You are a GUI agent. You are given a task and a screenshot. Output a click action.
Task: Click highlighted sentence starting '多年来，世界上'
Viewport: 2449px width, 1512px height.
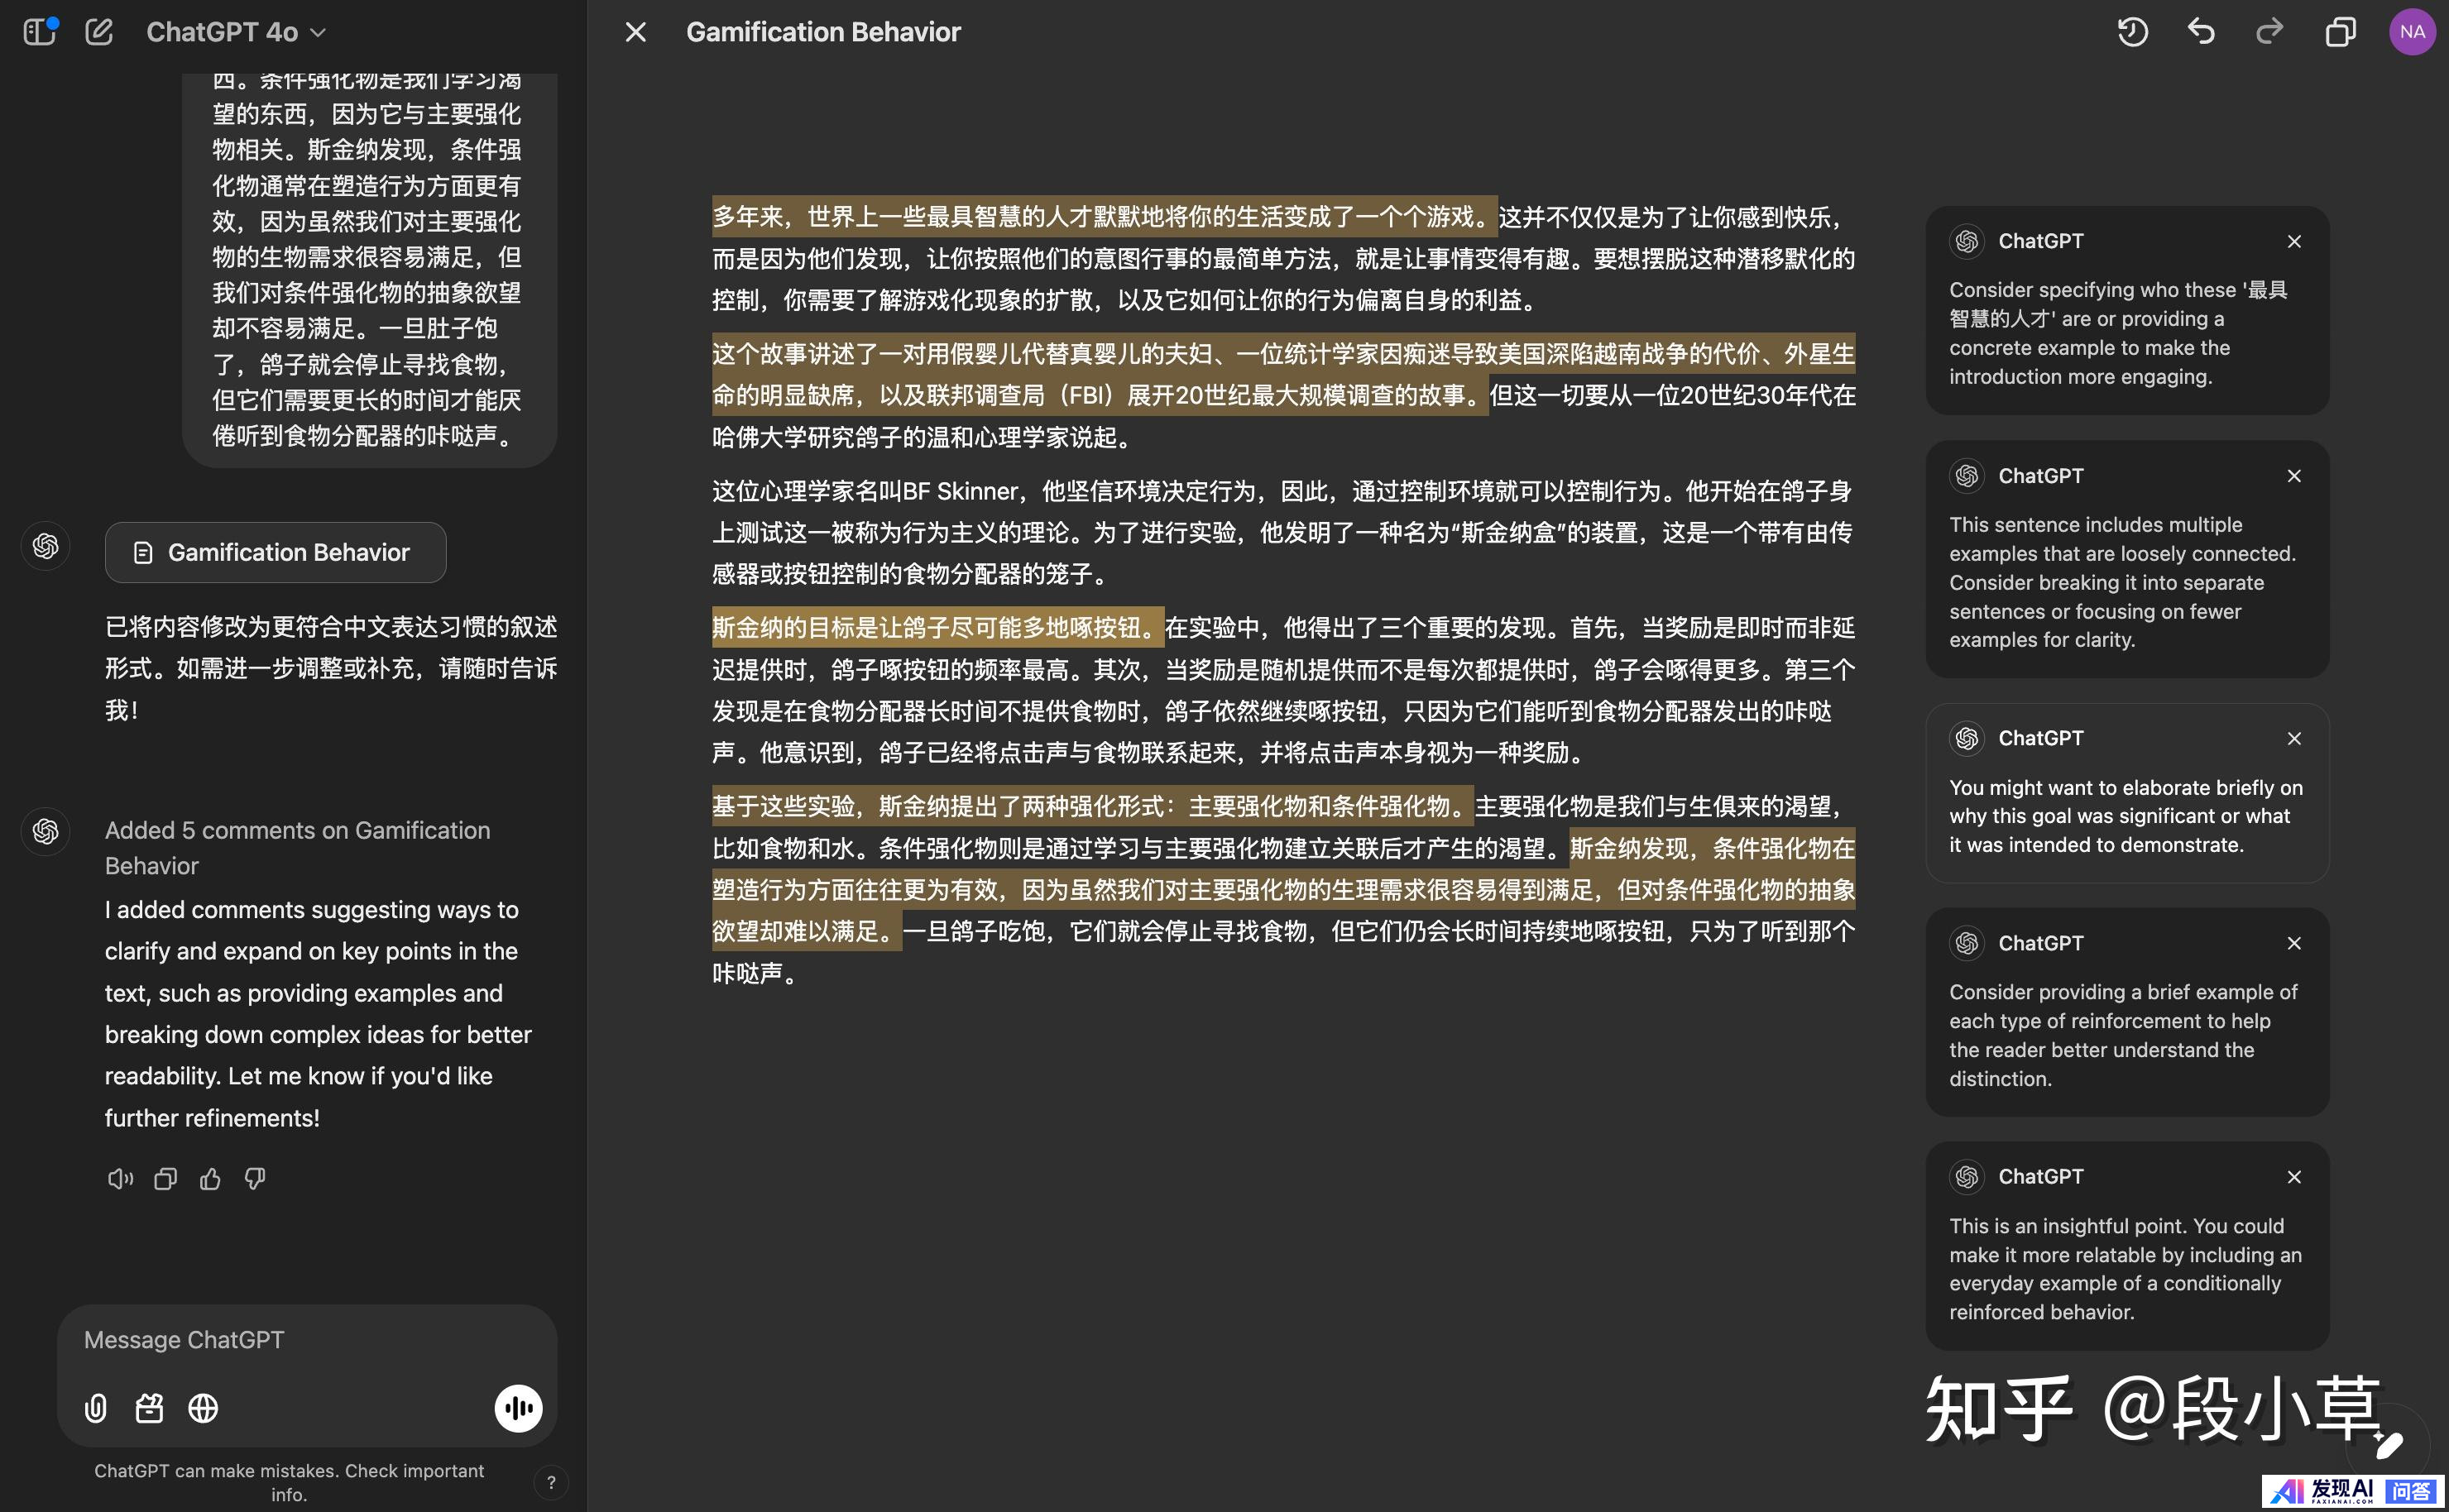pyautogui.click(x=1104, y=216)
